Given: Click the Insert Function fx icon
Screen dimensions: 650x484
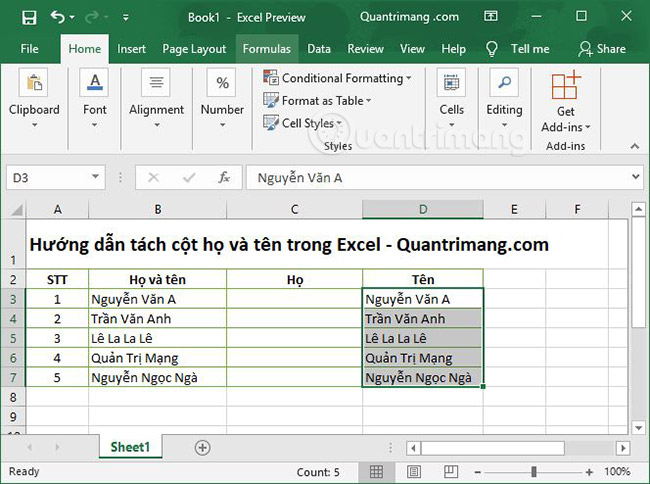Looking at the screenshot, I should 224,178.
